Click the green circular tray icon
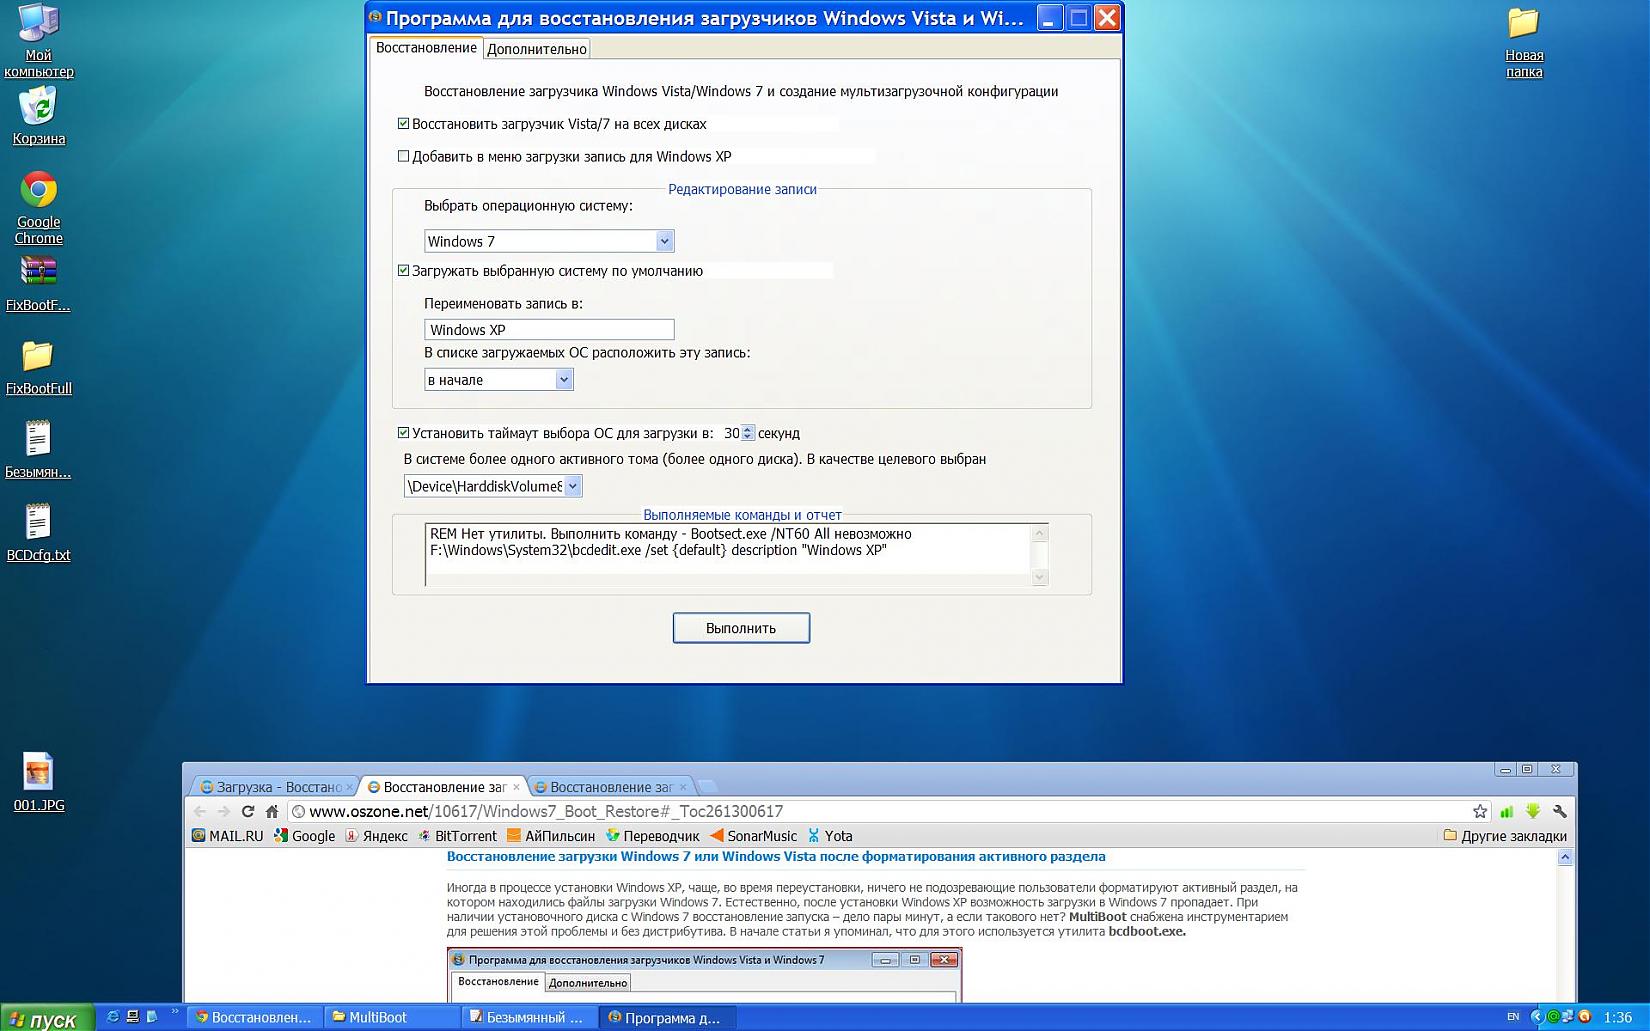 1554,1016
